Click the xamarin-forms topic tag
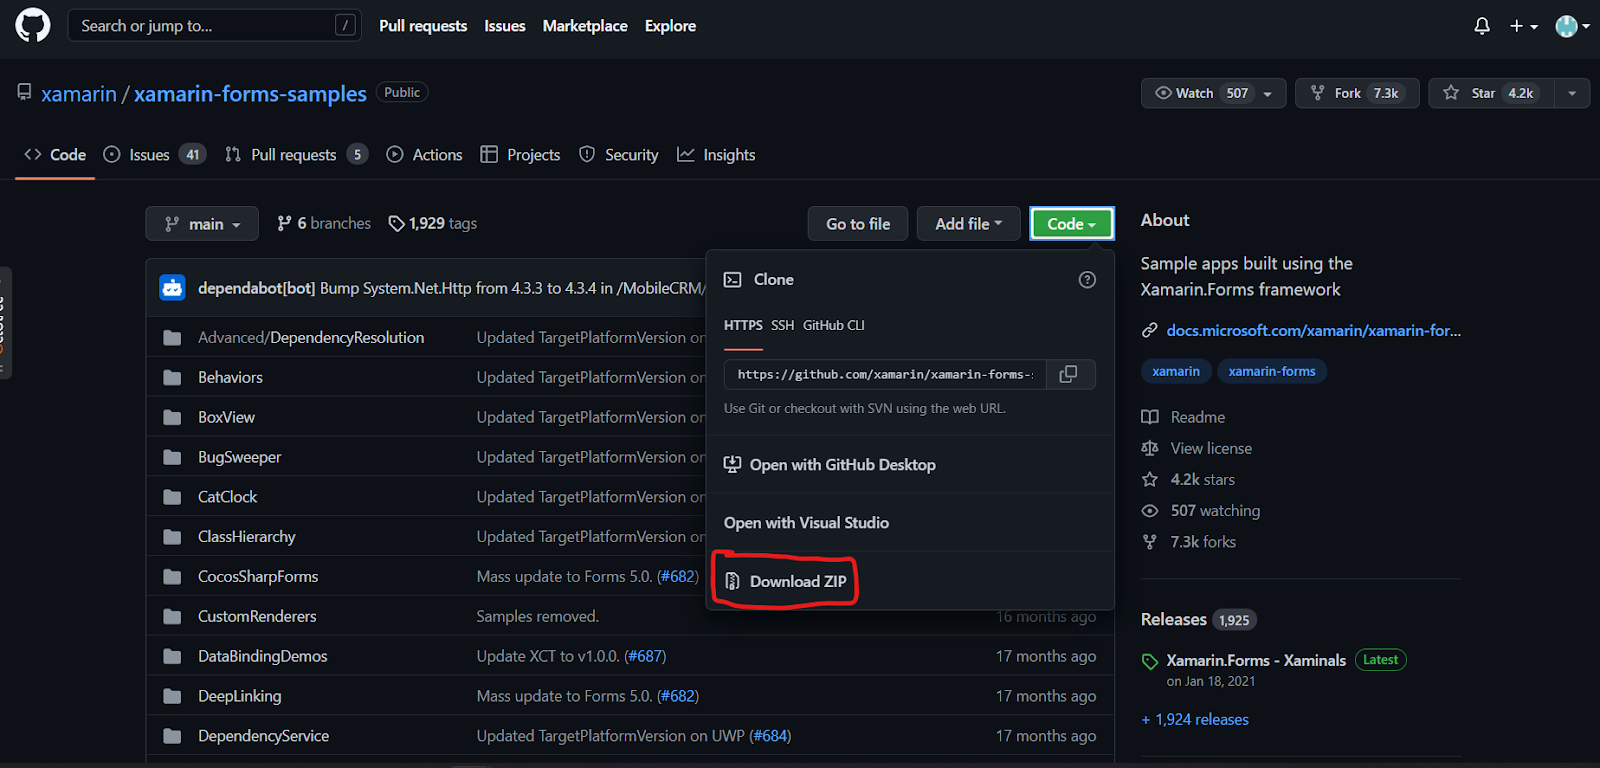 (x=1272, y=371)
